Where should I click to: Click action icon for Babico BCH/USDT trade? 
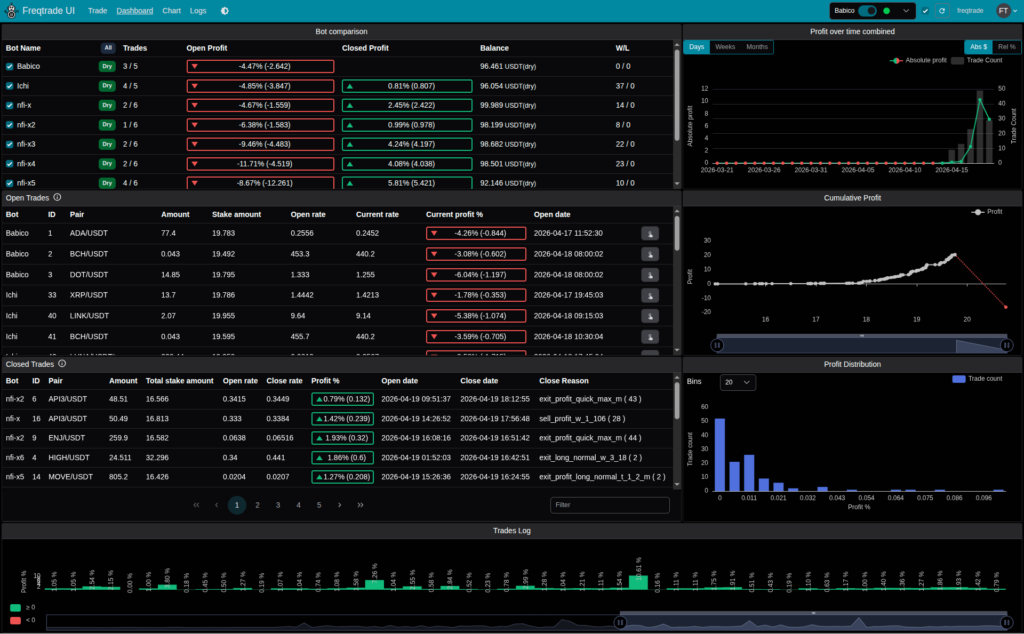click(x=650, y=254)
